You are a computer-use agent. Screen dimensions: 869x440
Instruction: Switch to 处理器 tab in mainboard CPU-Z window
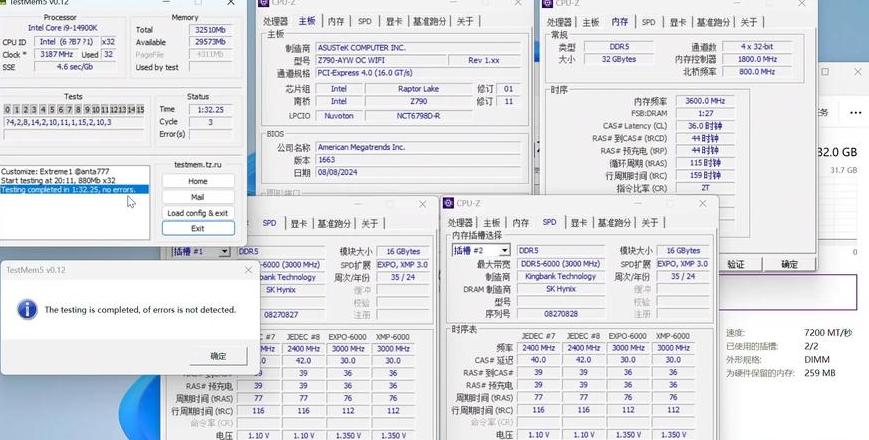(x=275, y=21)
